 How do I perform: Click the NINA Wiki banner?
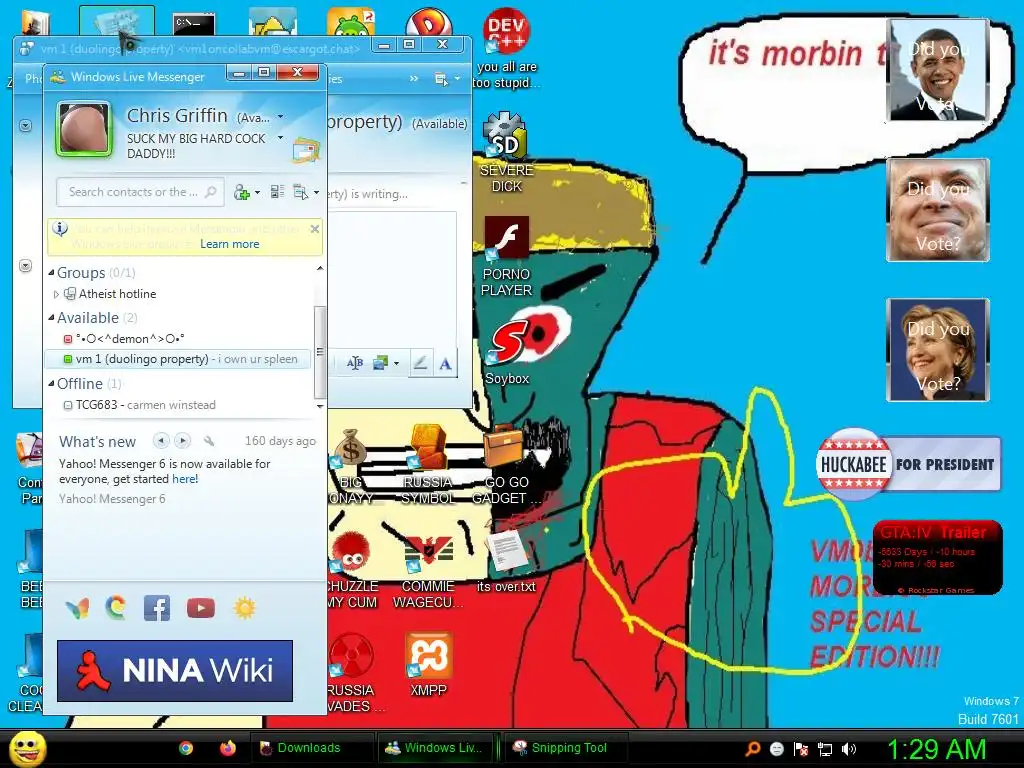coord(175,671)
